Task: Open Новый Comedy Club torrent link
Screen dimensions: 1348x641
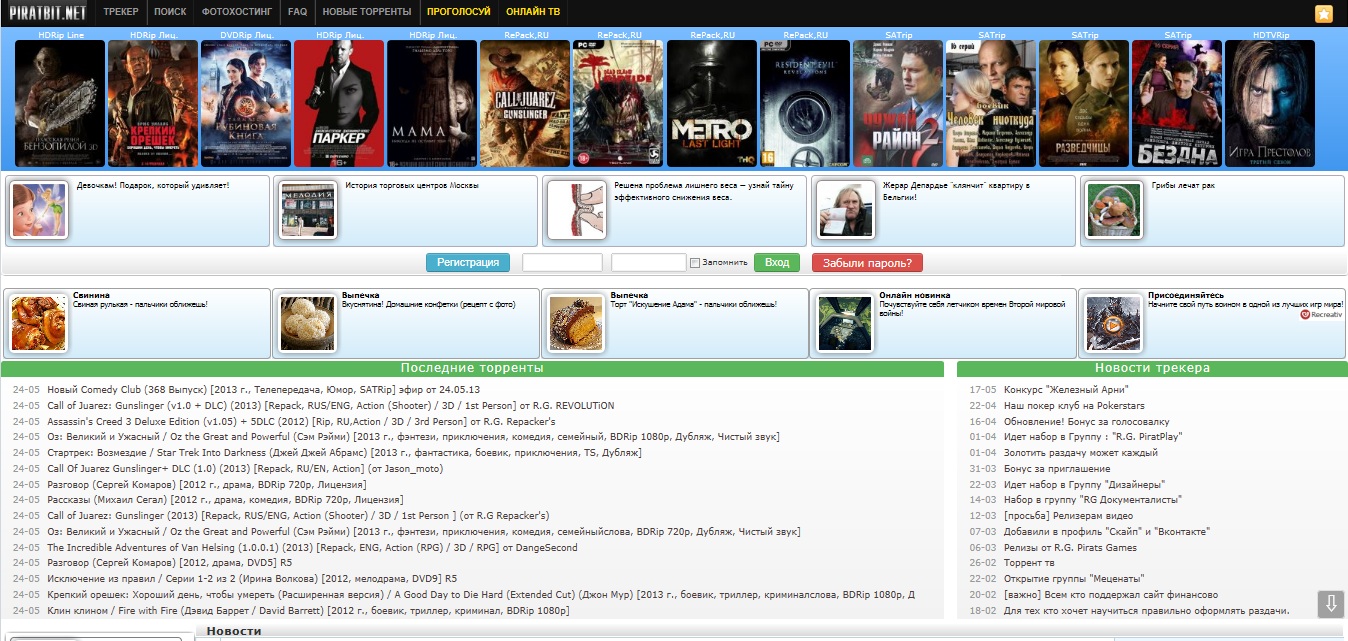Action: pos(264,390)
